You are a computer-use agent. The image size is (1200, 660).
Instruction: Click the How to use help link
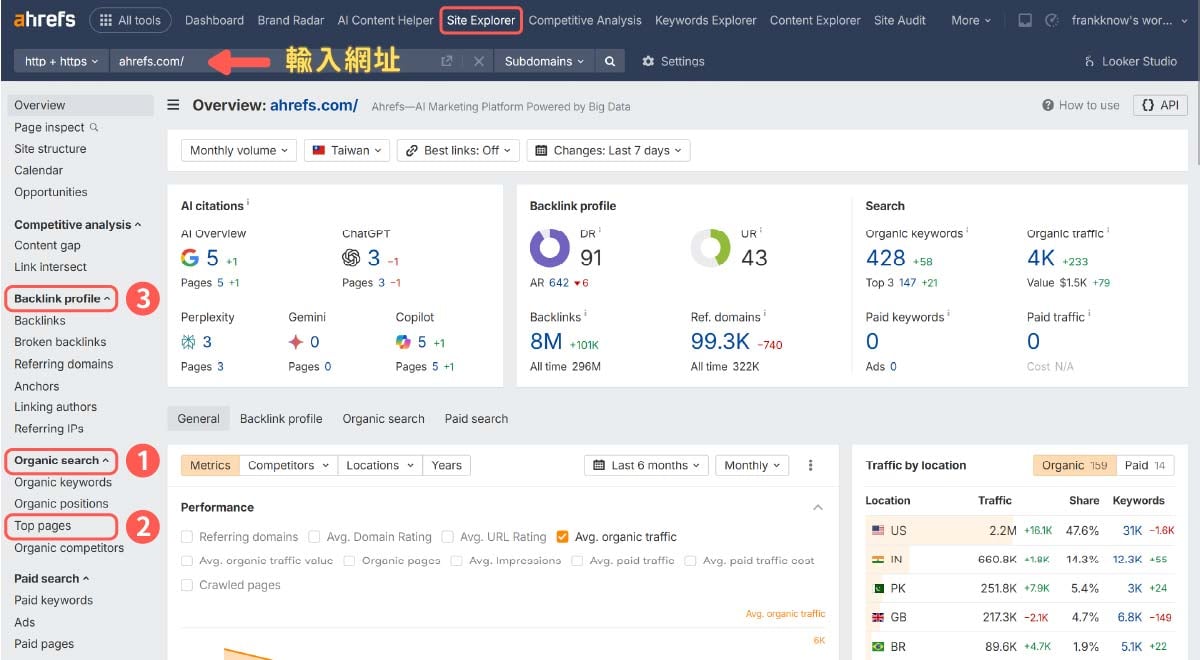pyautogui.click(x=1081, y=105)
